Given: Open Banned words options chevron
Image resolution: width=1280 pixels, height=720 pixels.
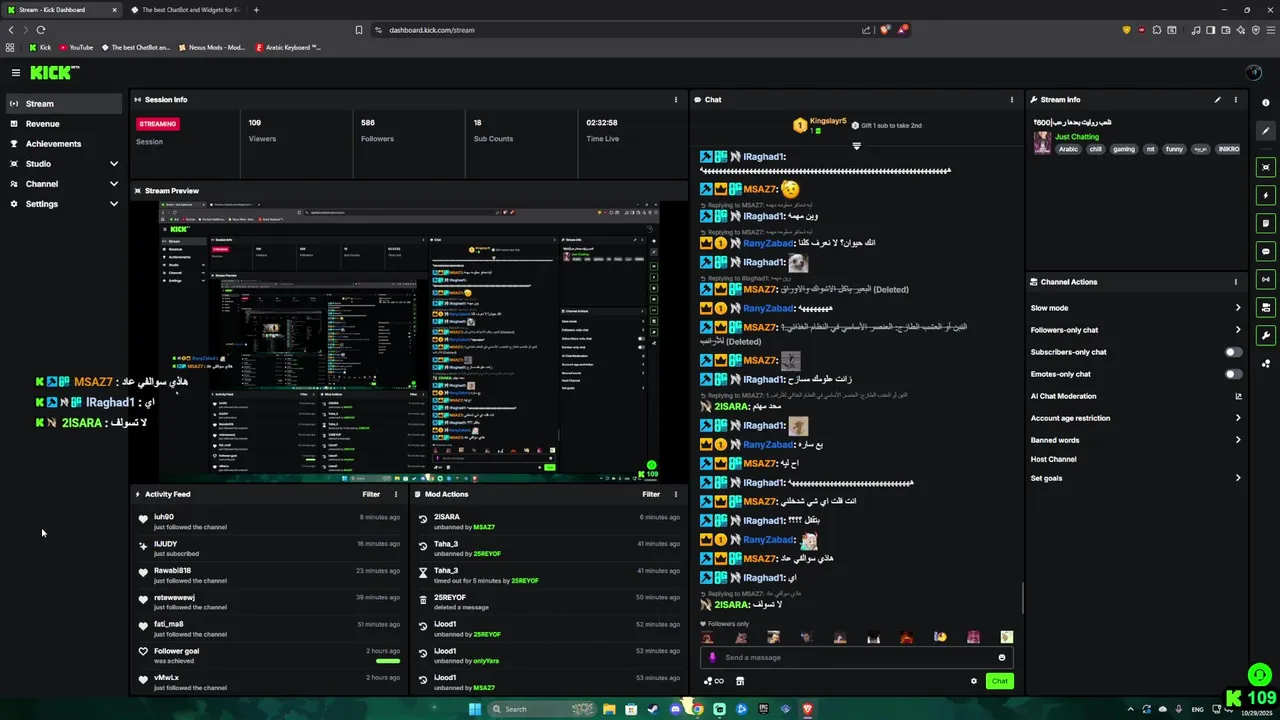Looking at the screenshot, I should click(x=1238, y=440).
